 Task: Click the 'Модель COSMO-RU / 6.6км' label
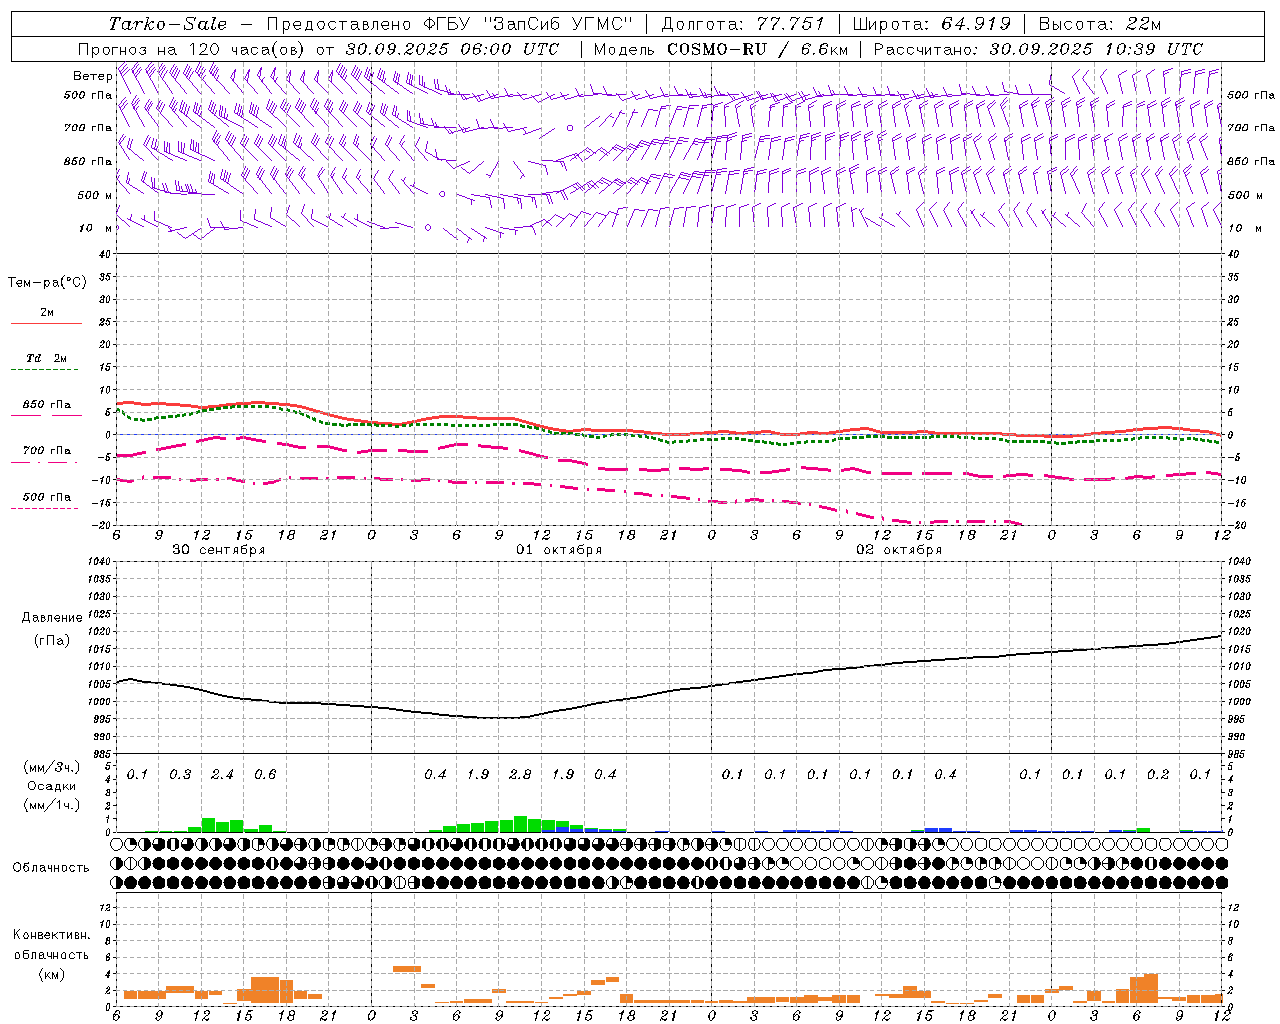[720, 49]
